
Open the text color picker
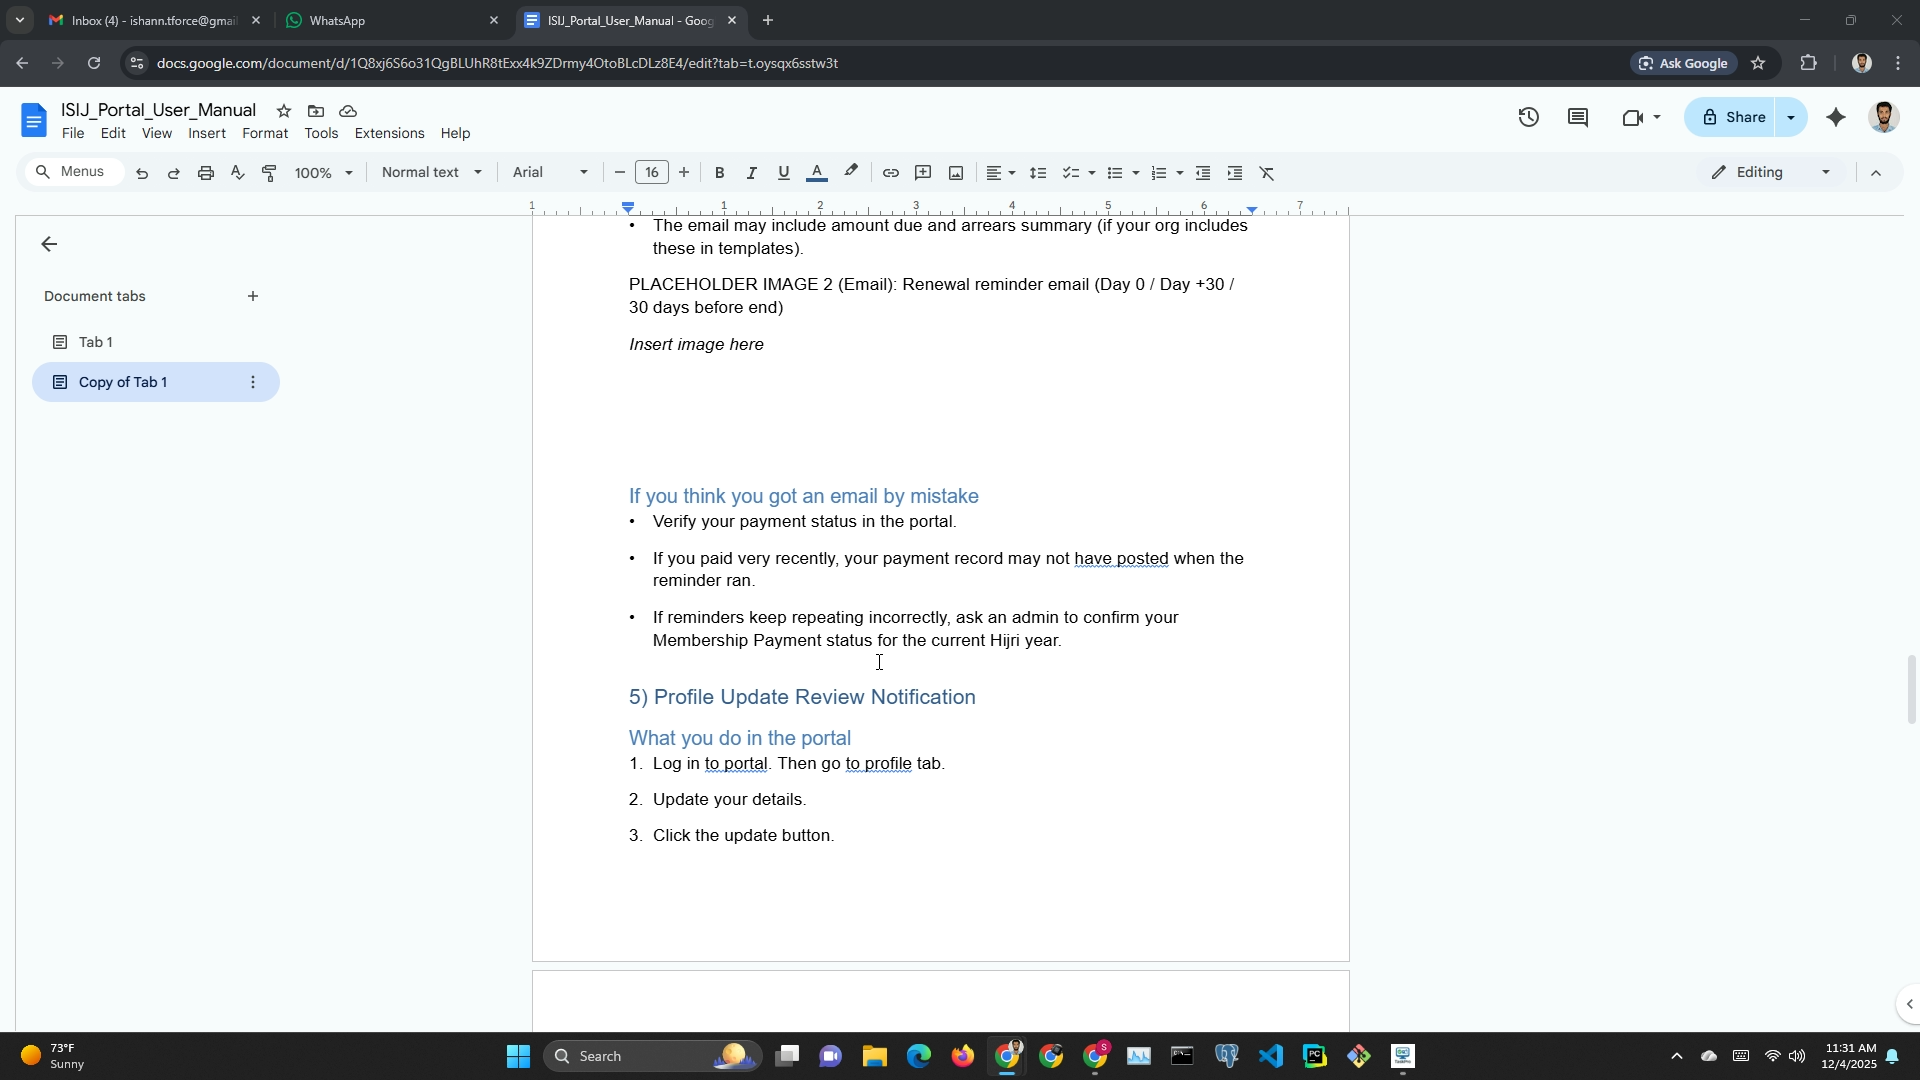816,173
